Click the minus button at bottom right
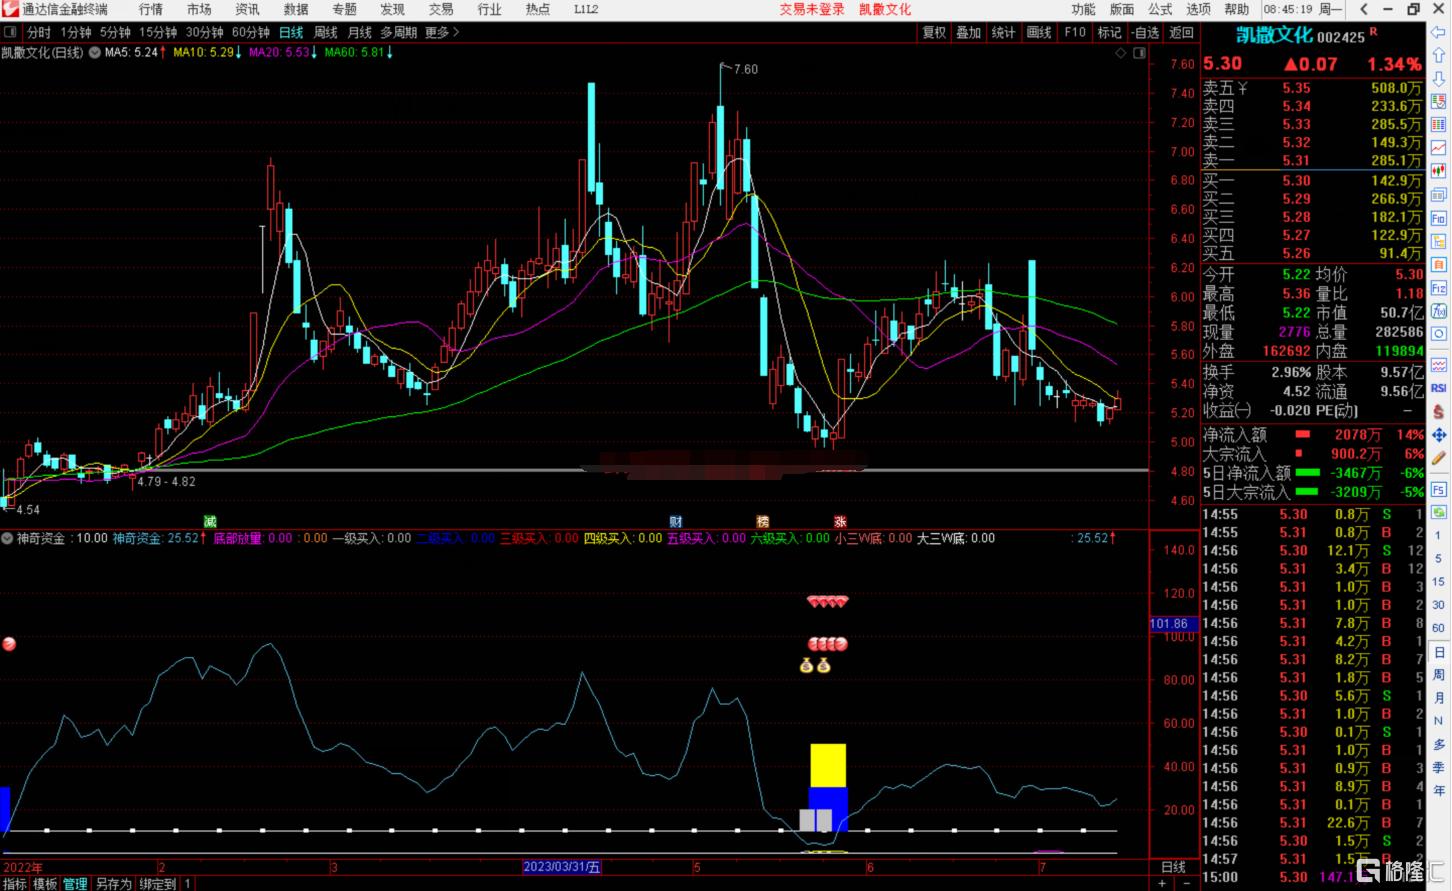Screen dimensions: 1452x891 click(x=1187, y=884)
